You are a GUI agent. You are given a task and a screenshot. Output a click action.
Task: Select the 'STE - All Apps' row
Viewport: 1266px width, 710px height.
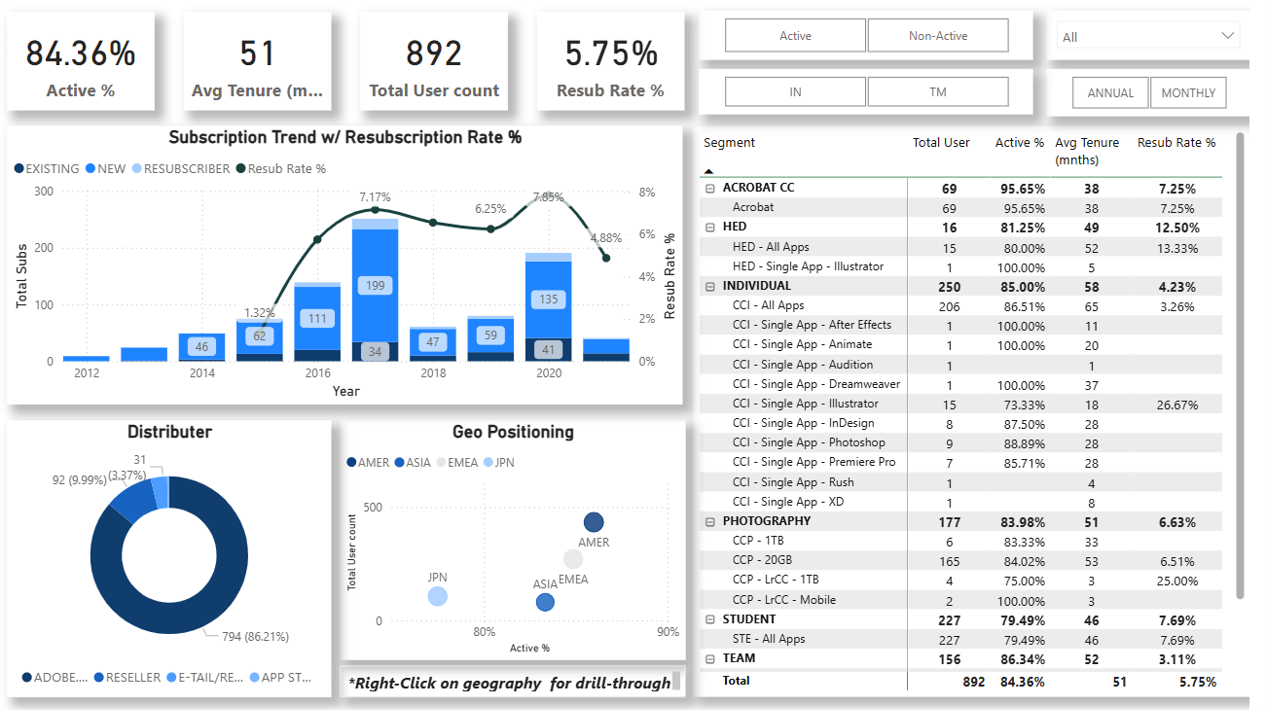(961, 639)
